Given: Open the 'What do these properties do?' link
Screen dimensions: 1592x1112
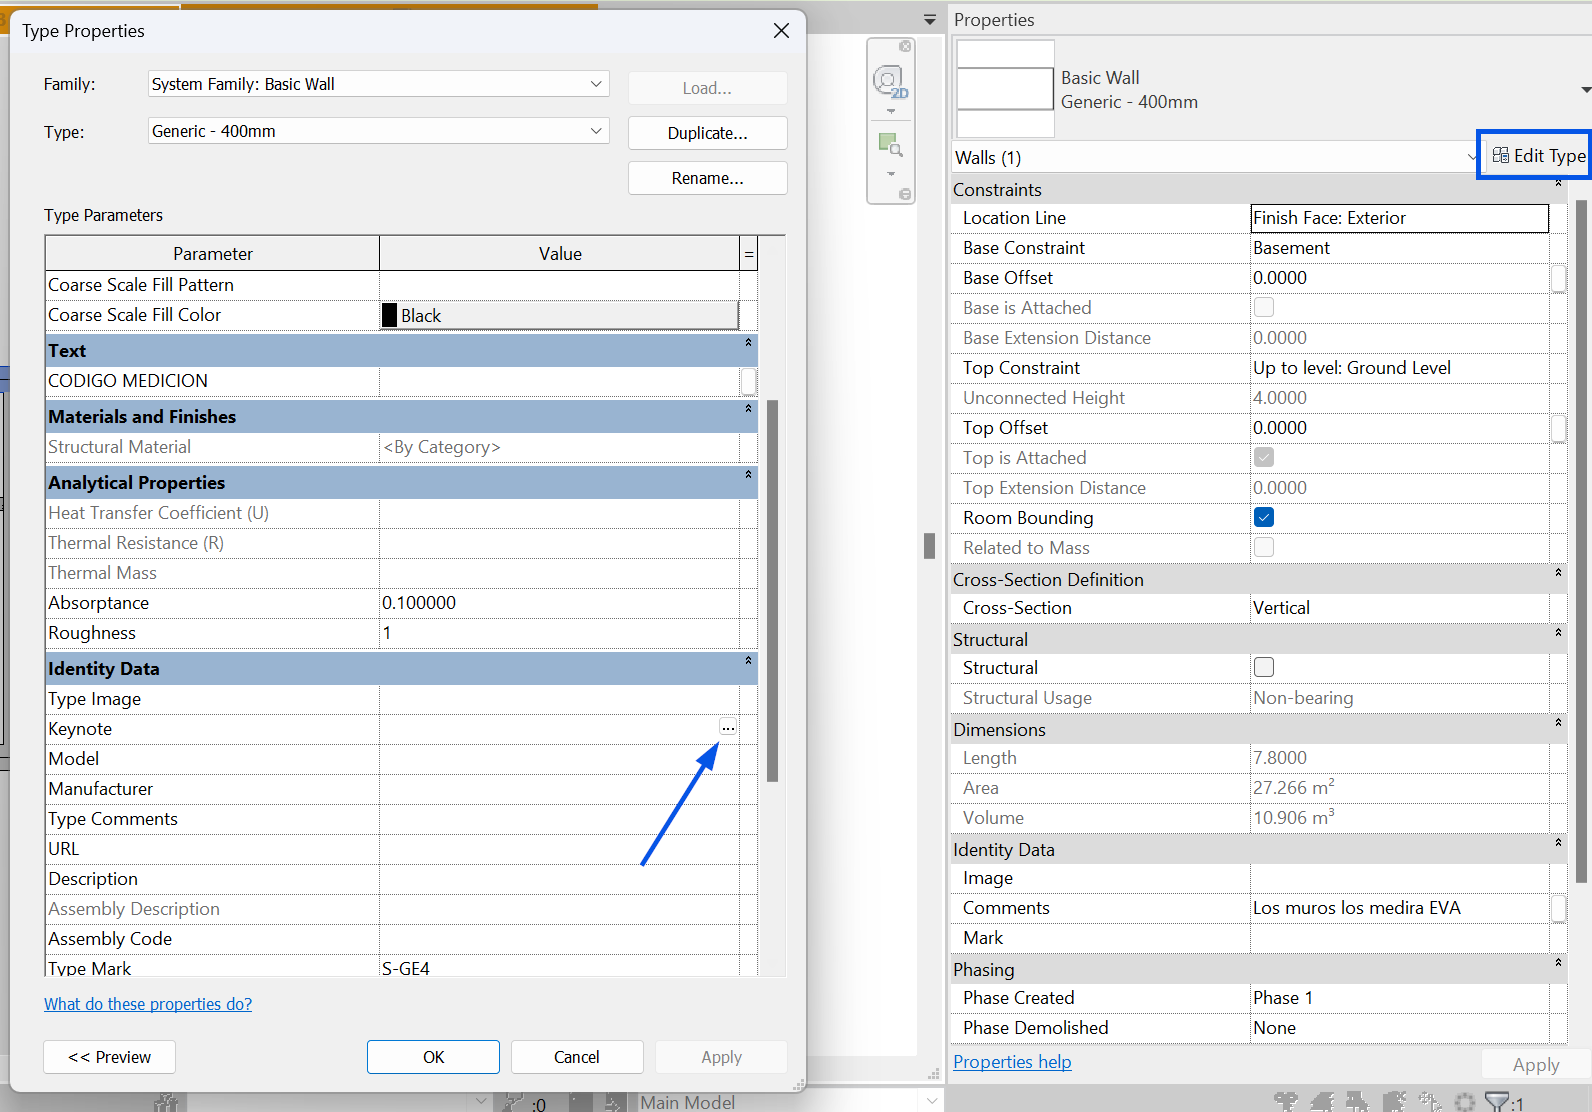Looking at the screenshot, I should coord(148,1004).
